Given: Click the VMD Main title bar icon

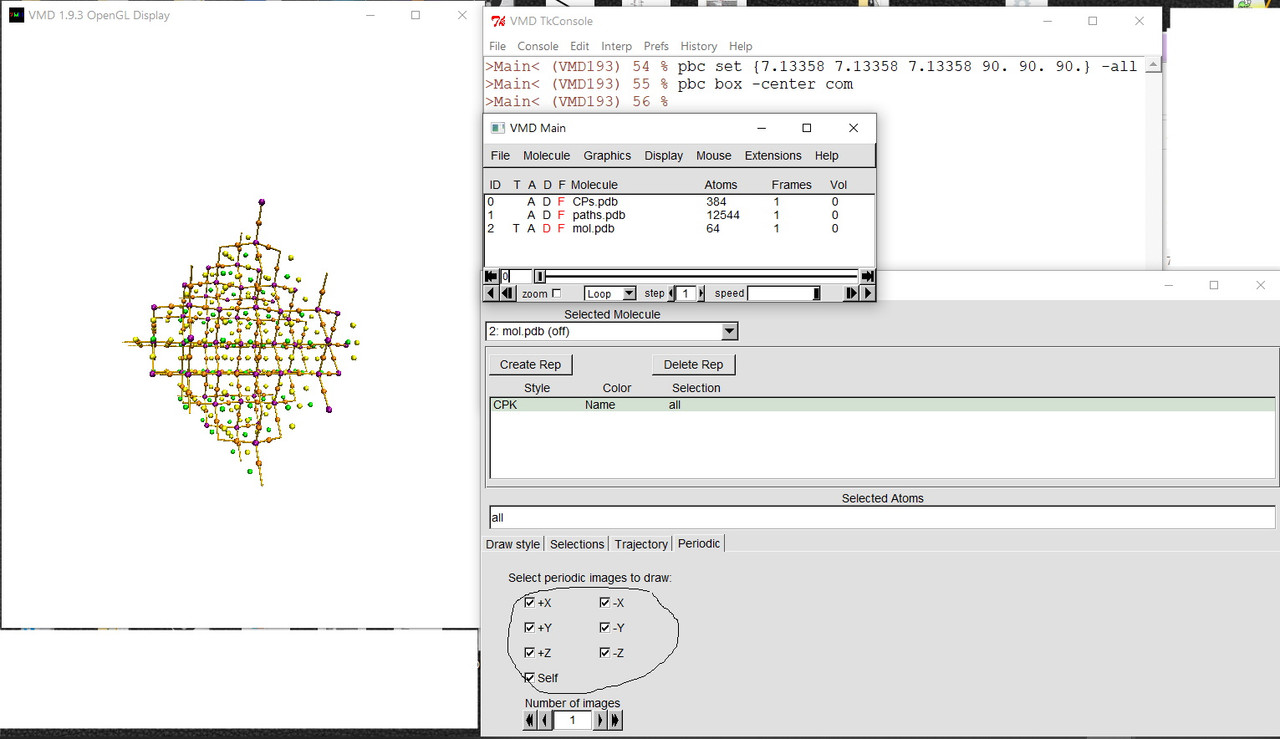Looking at the screenshot, I should 497,128.
